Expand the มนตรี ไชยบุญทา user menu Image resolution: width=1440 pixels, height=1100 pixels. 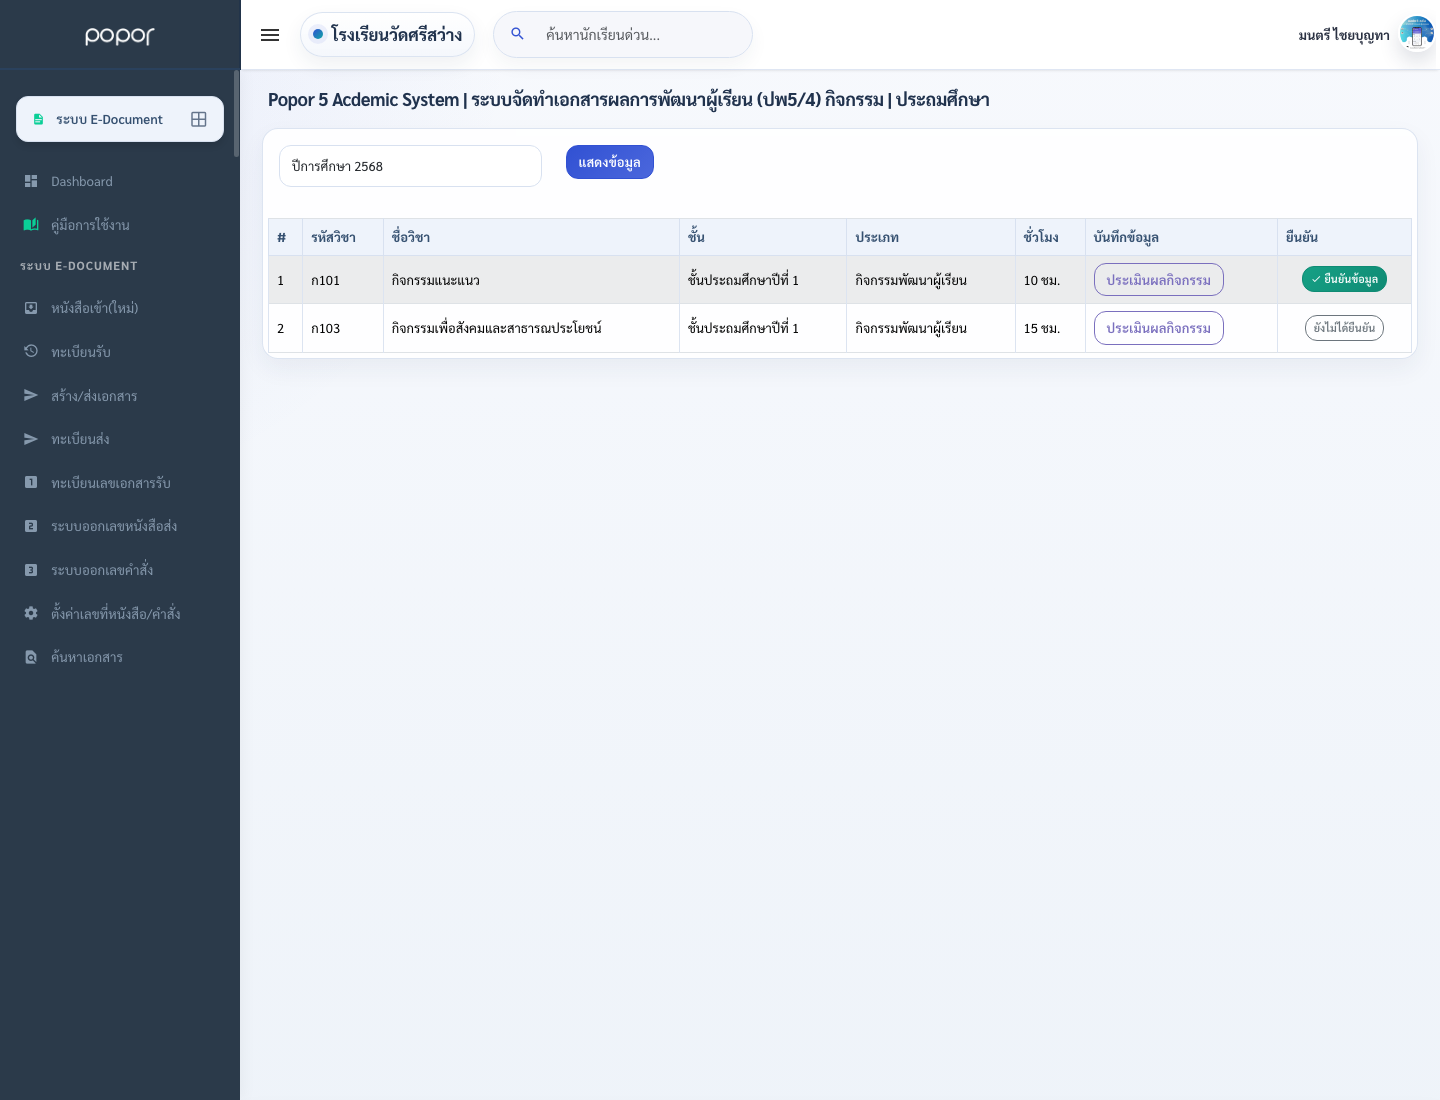pyautogui.click(x=1343, y=35)
